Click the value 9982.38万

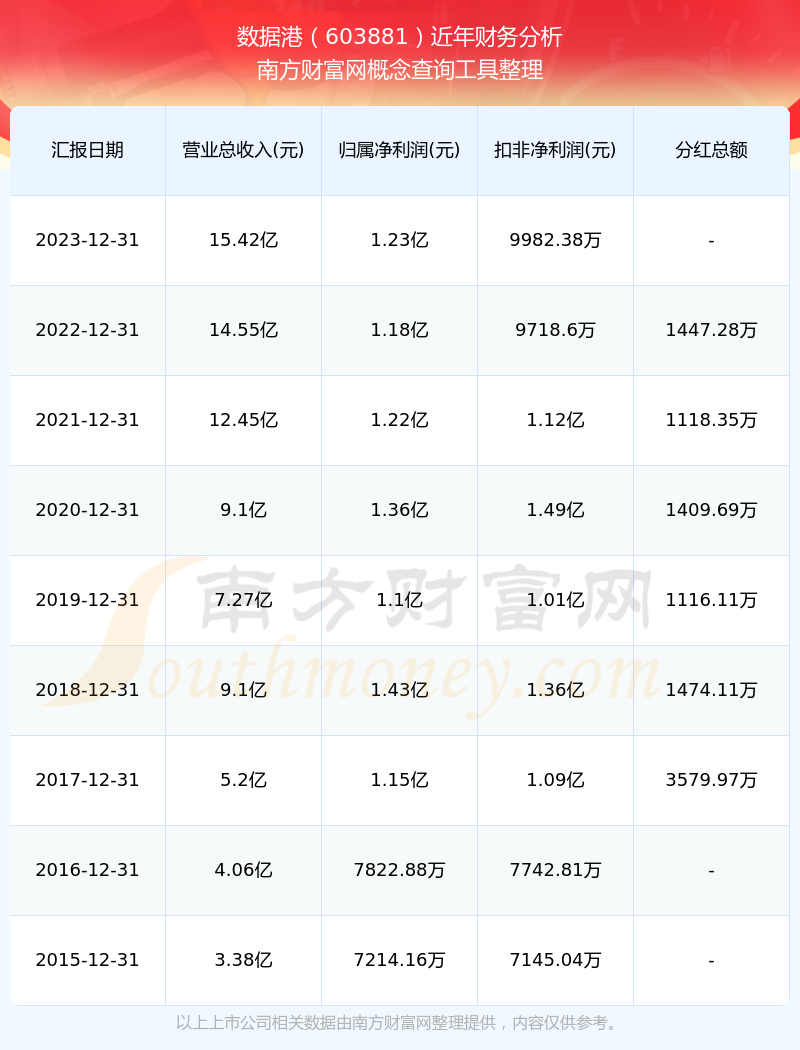(x=556, y=240)
